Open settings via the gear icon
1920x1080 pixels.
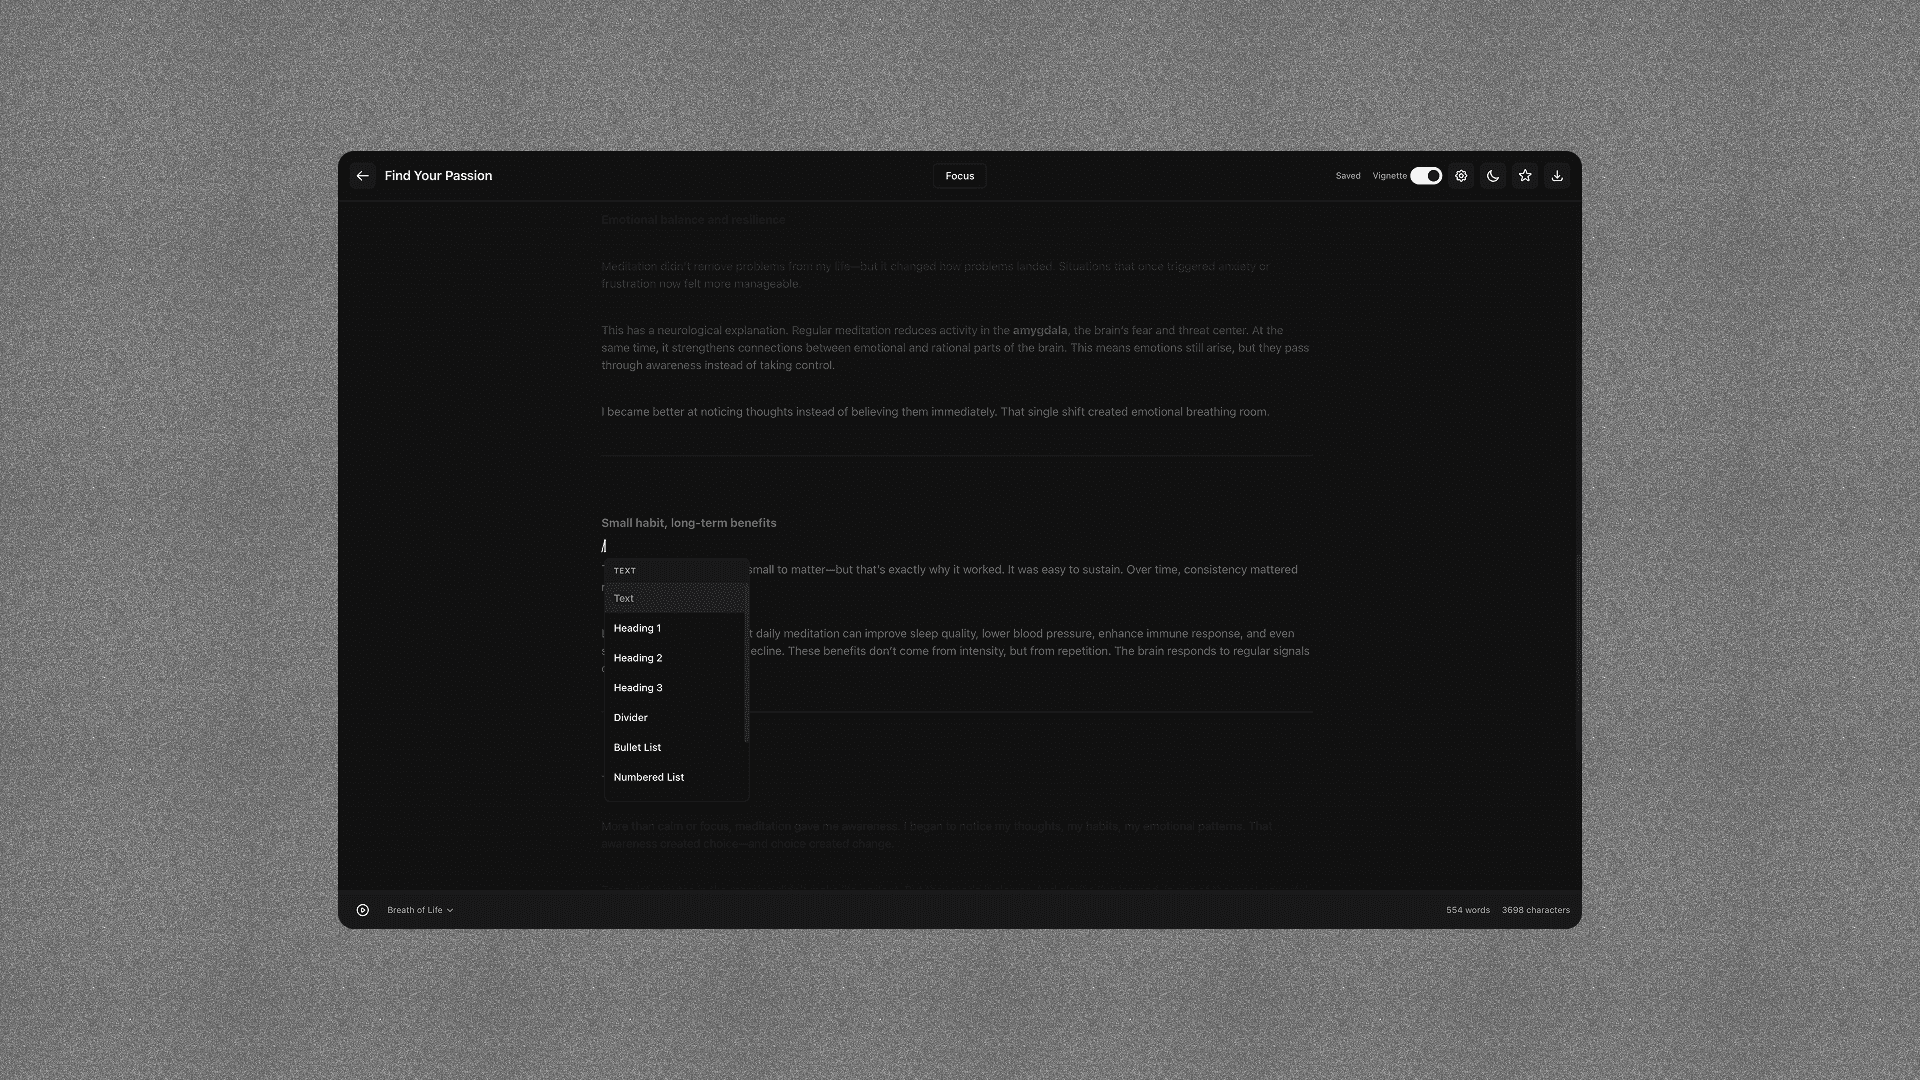(x=1461, y=176)
